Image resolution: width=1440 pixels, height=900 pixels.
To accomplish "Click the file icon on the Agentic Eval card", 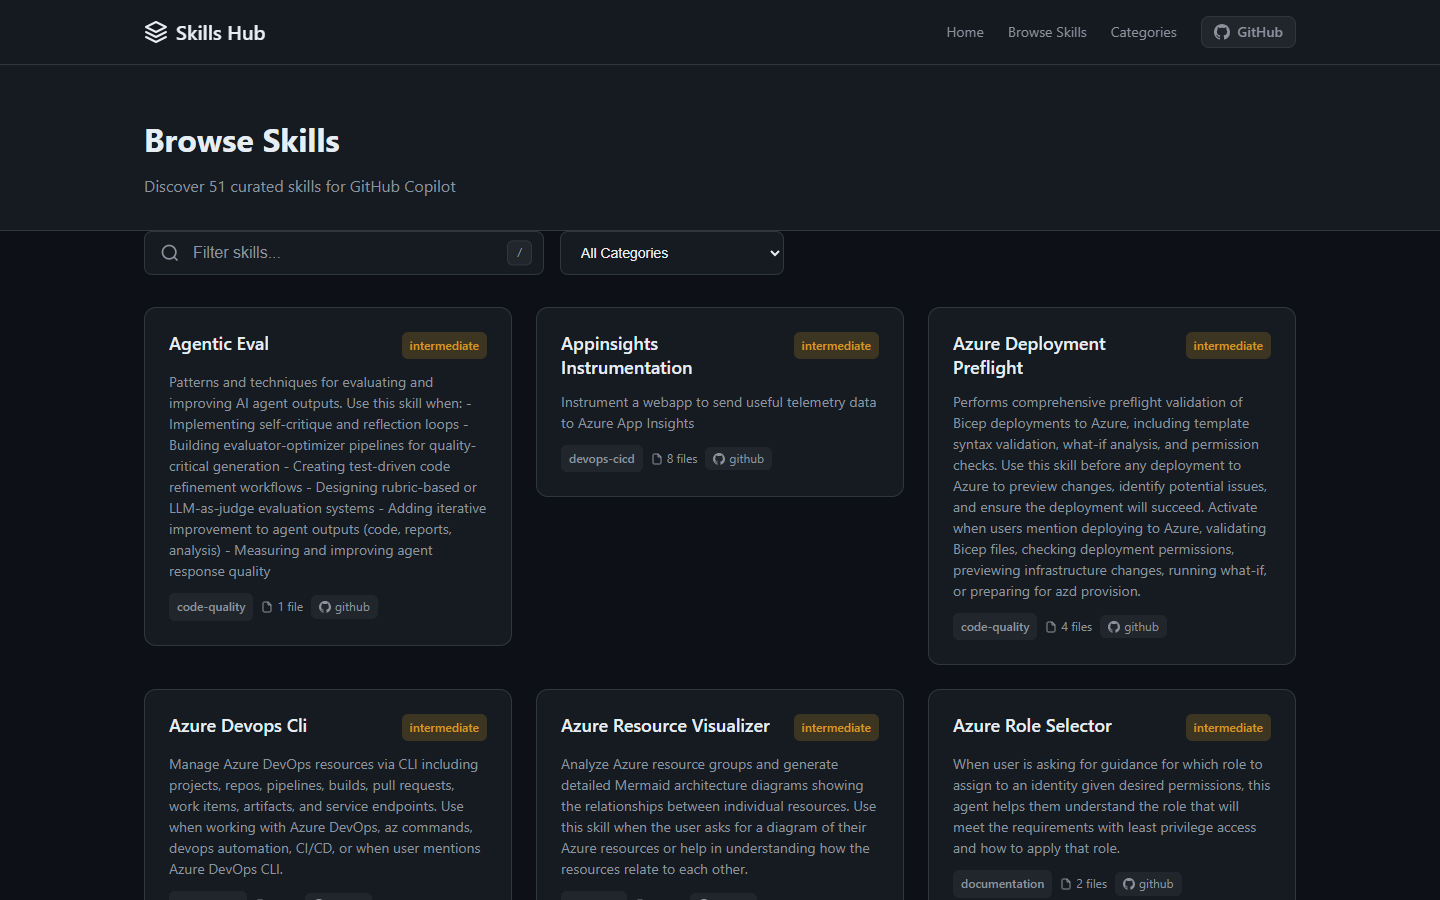I will (x=267, y=607).
